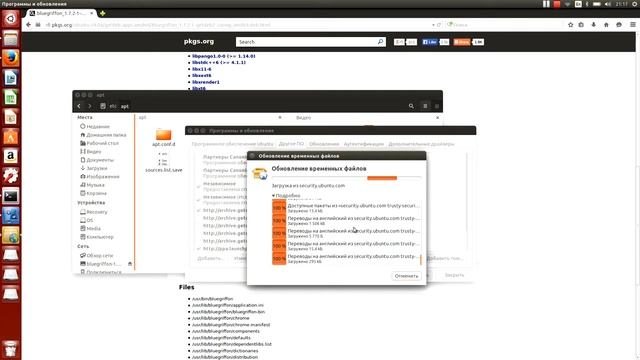This screenshot has height=360, width=640.
Task: Open Ubuntu Software Center dock icon
Action: coord(11,137)
